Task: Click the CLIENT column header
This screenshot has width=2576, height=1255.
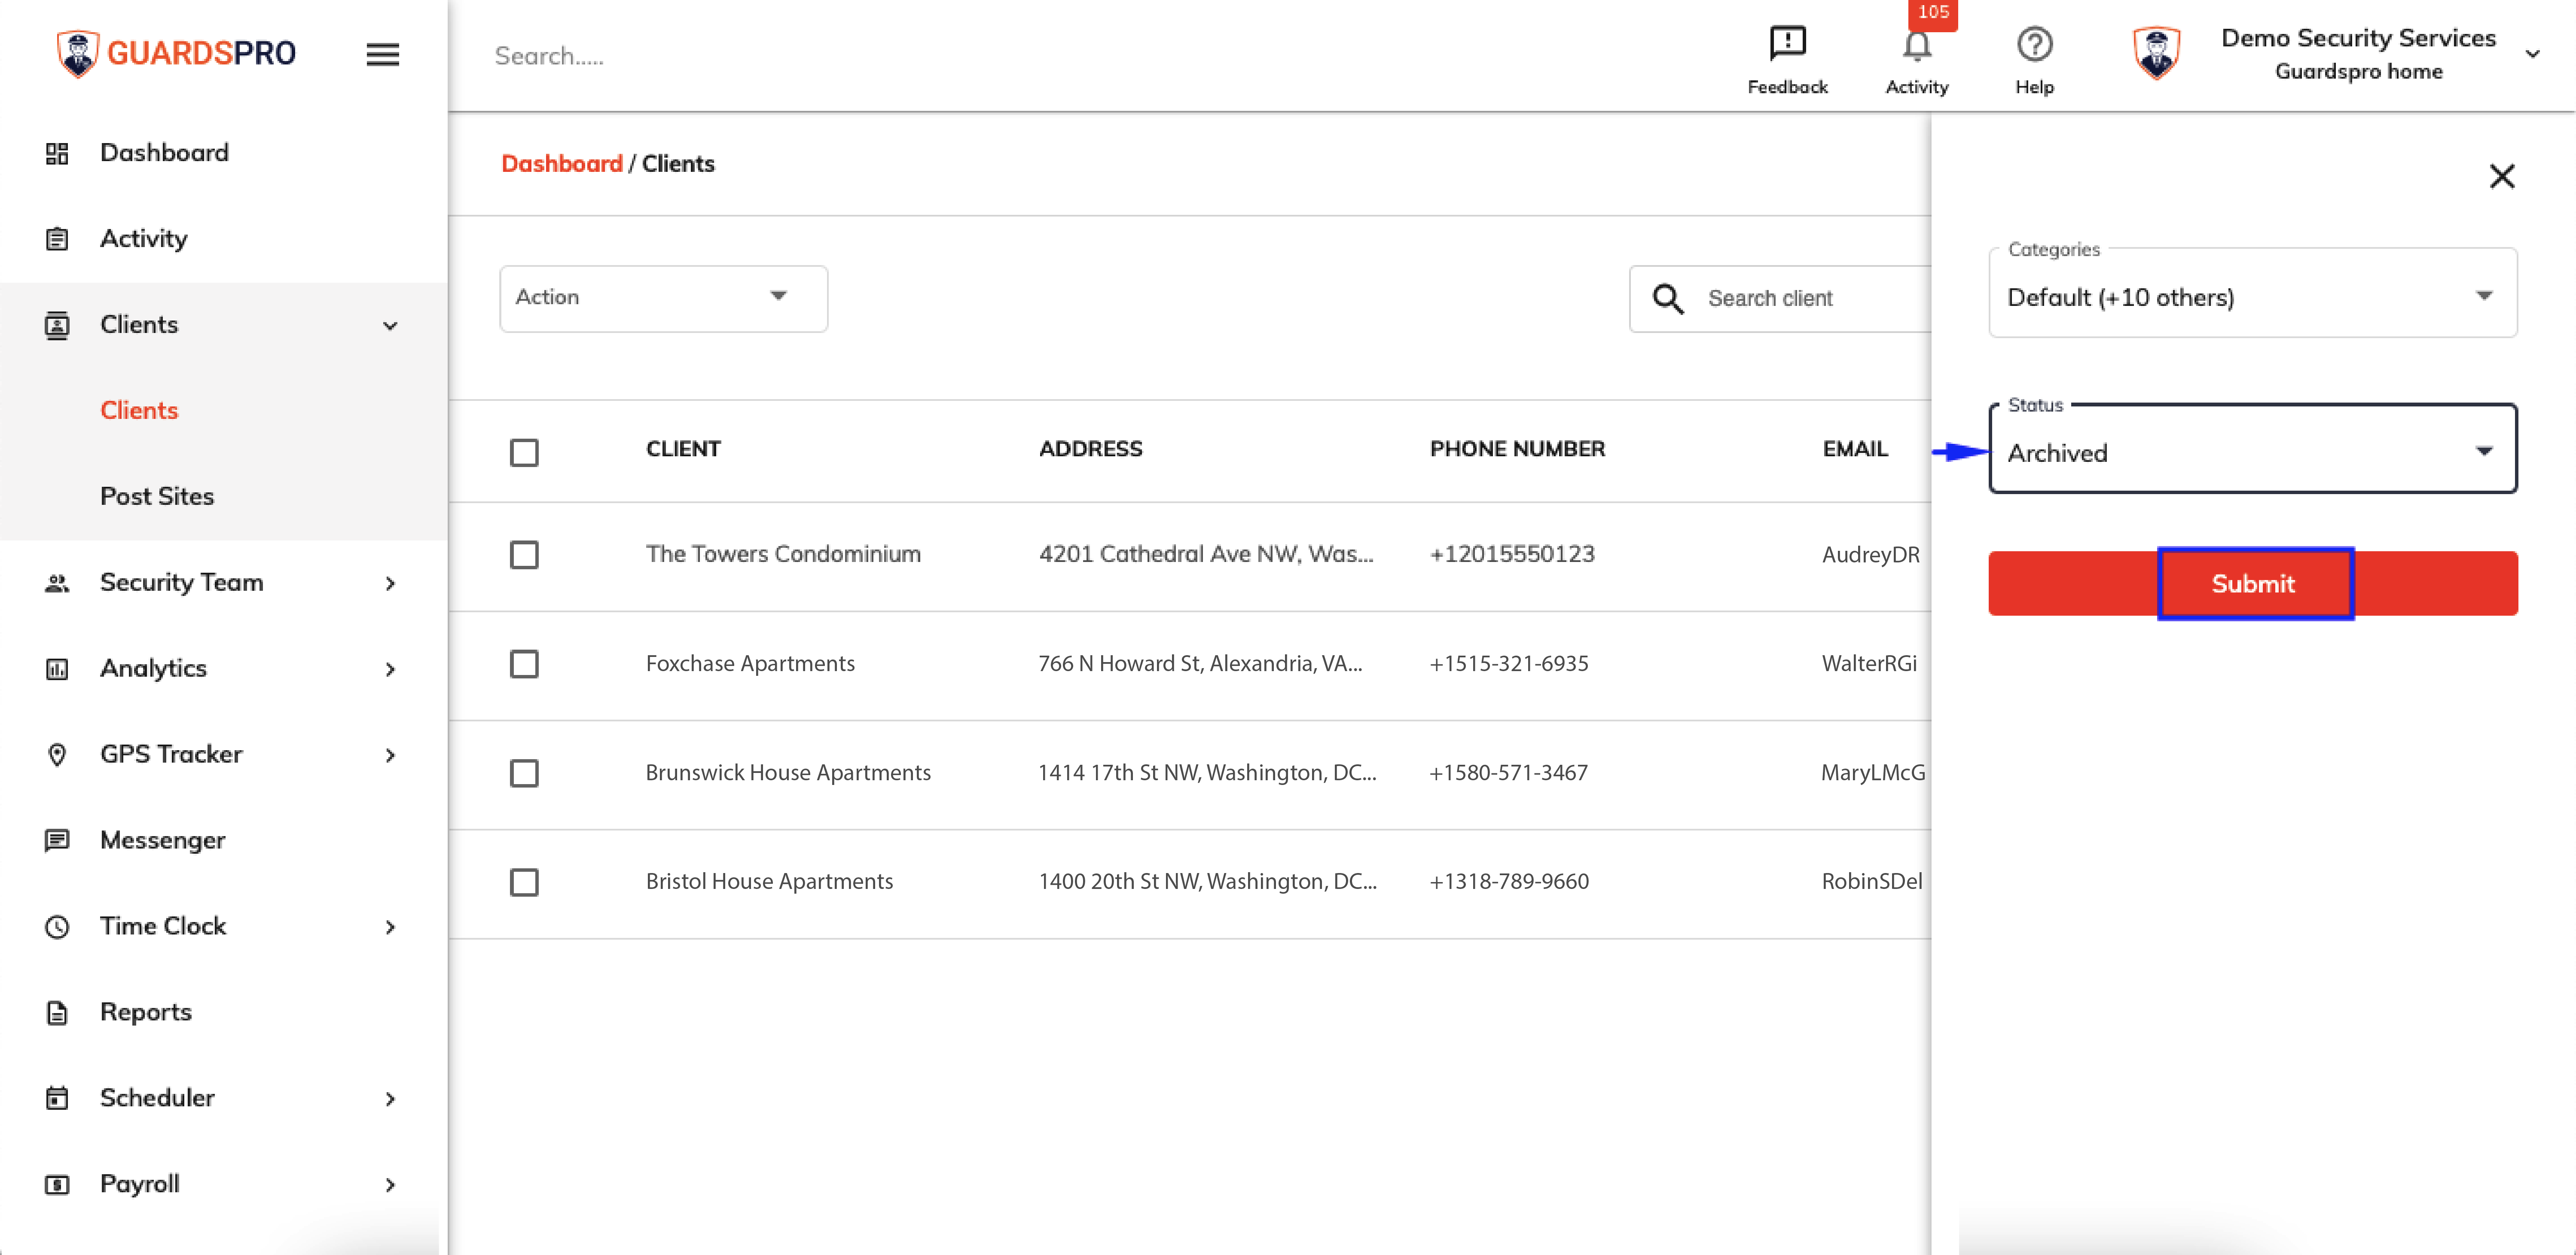Action: (x=683, y=449)
